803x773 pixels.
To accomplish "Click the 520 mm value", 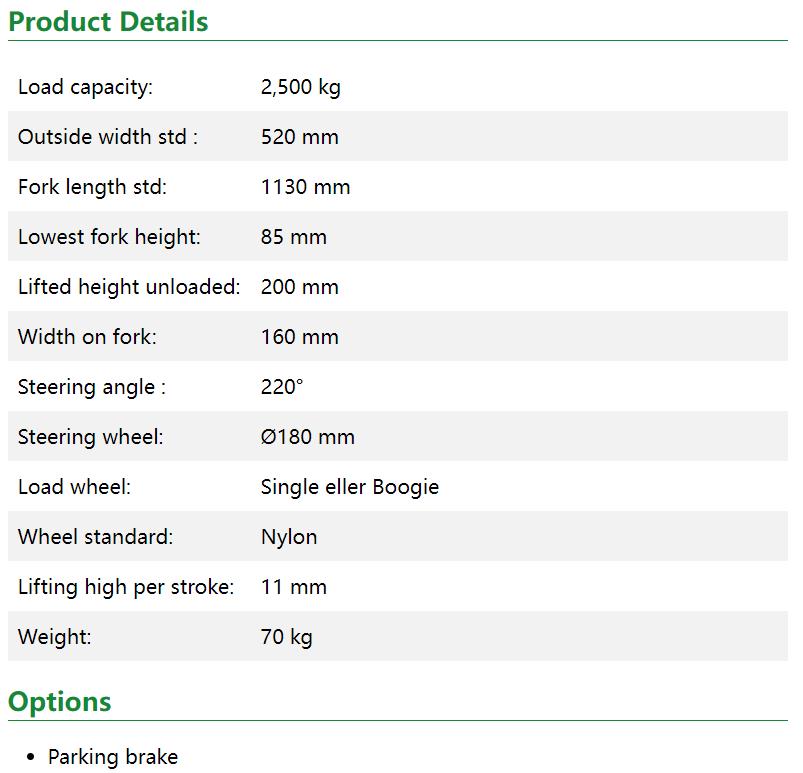I will 299,137.
